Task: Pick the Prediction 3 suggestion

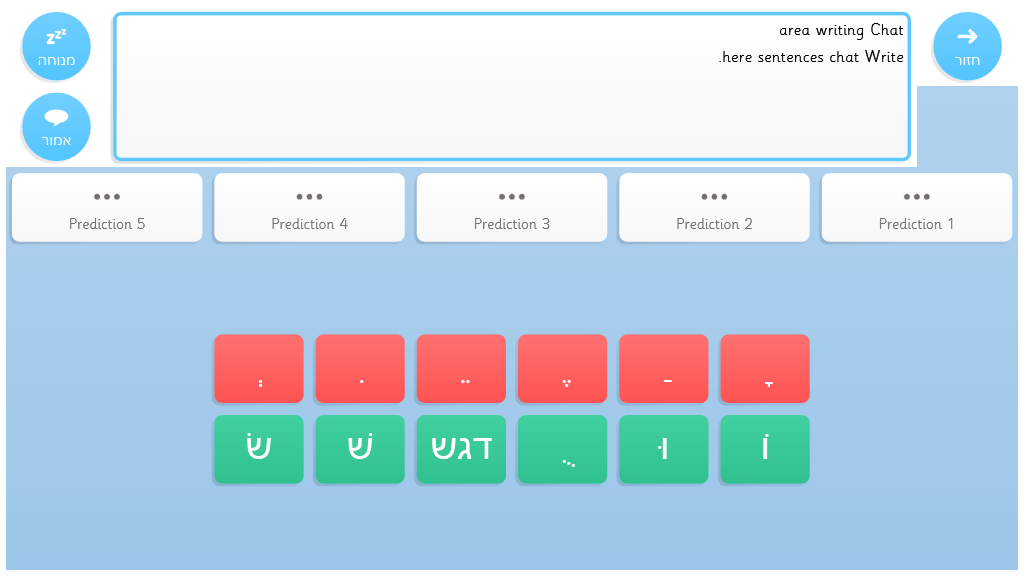Action: click(x=511, y=208)
